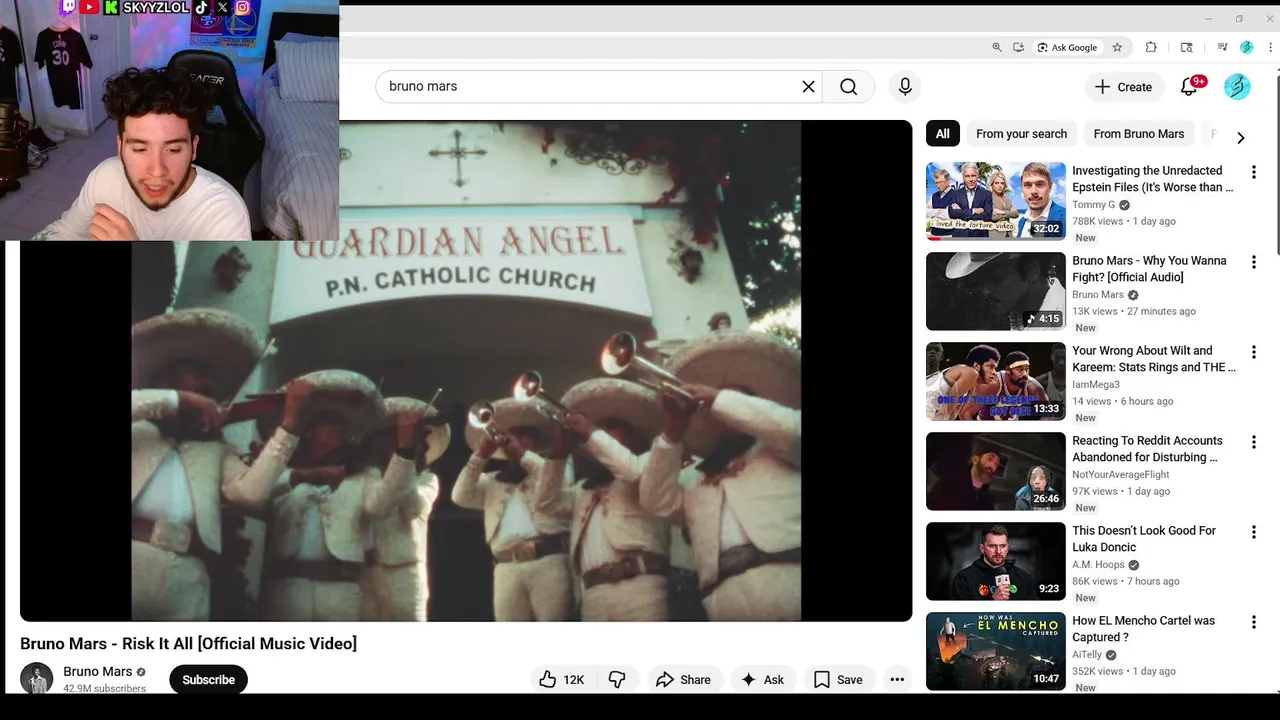1280x720 pixels.
Task: Open options menu for Wilt and Kareem video
Action: coord(1253,352)
